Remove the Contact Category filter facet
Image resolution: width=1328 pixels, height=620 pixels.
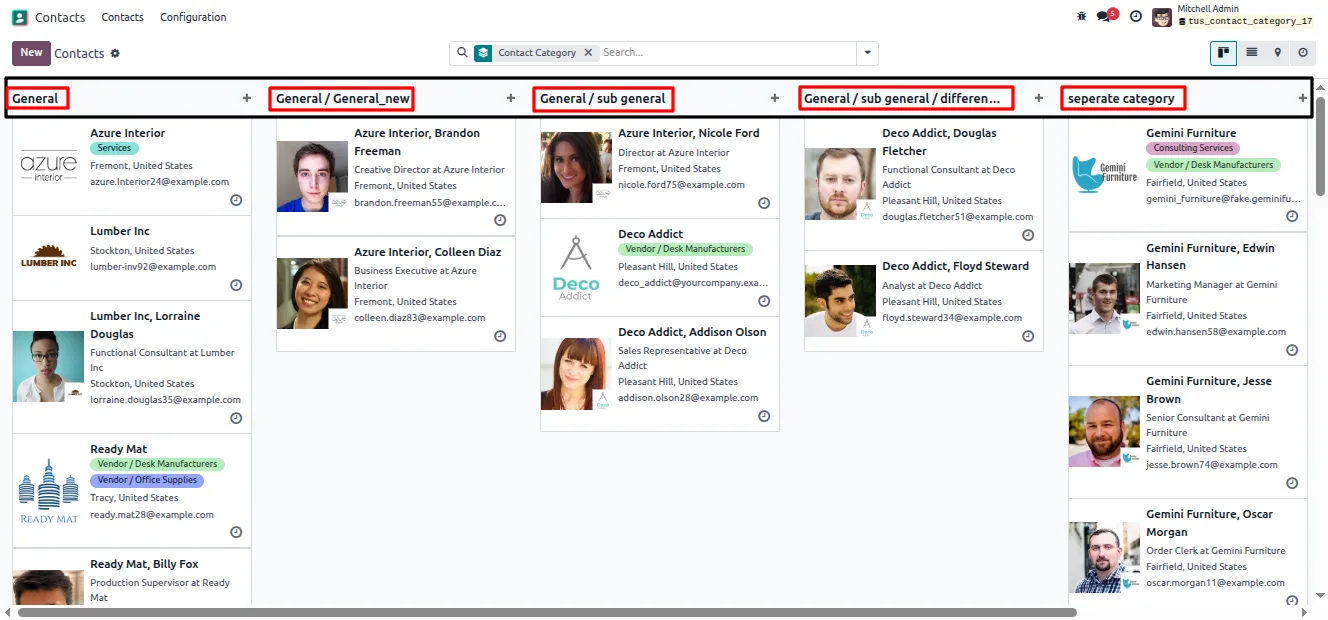[588, 53]
